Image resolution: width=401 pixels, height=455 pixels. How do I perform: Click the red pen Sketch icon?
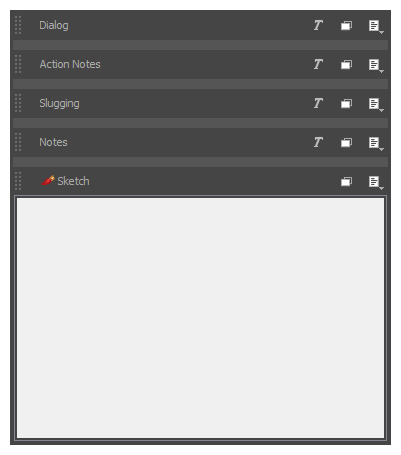tap(48, 180)
